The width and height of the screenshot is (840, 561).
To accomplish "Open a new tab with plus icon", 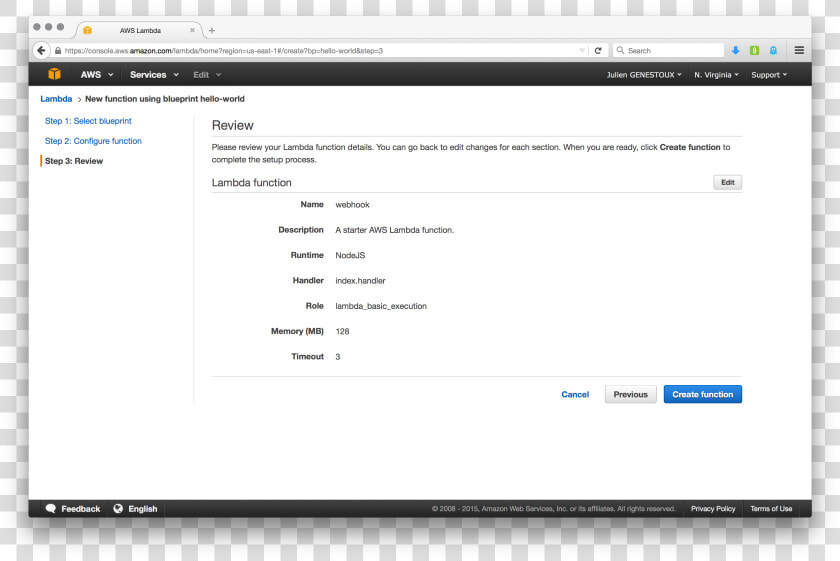I will click(212, 31).
